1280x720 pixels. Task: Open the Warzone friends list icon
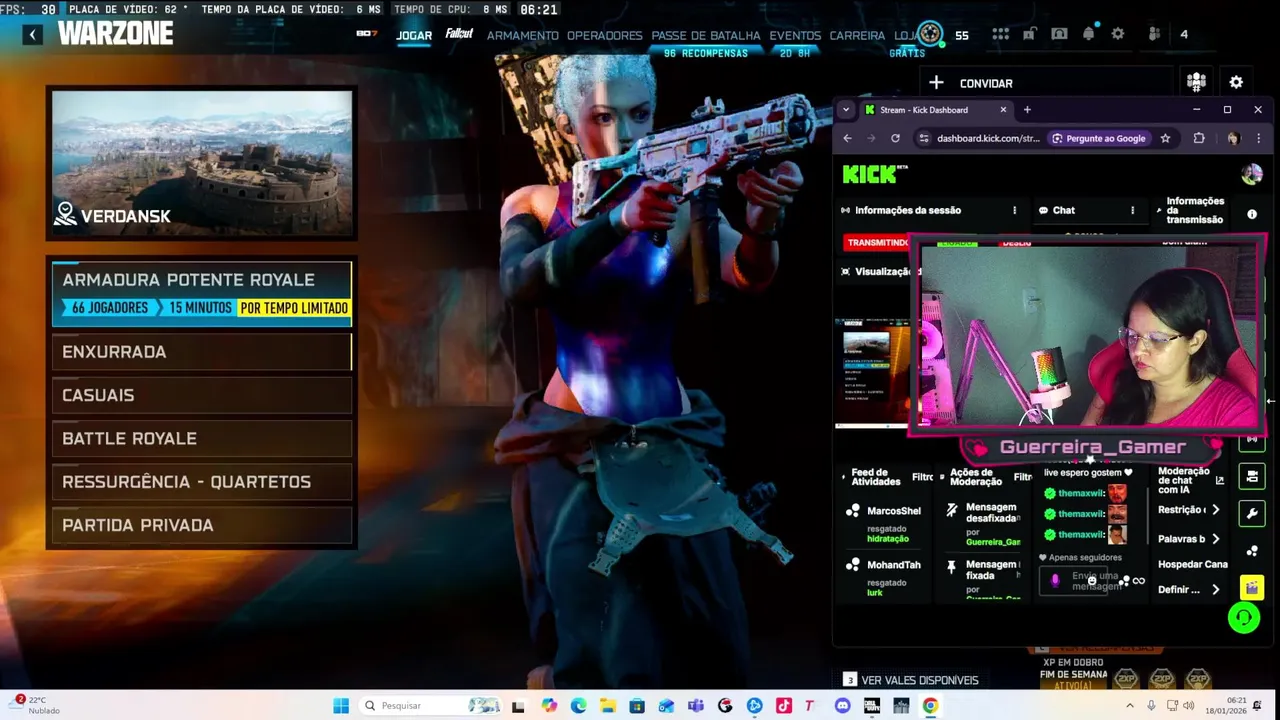[x=1154, y=34]
